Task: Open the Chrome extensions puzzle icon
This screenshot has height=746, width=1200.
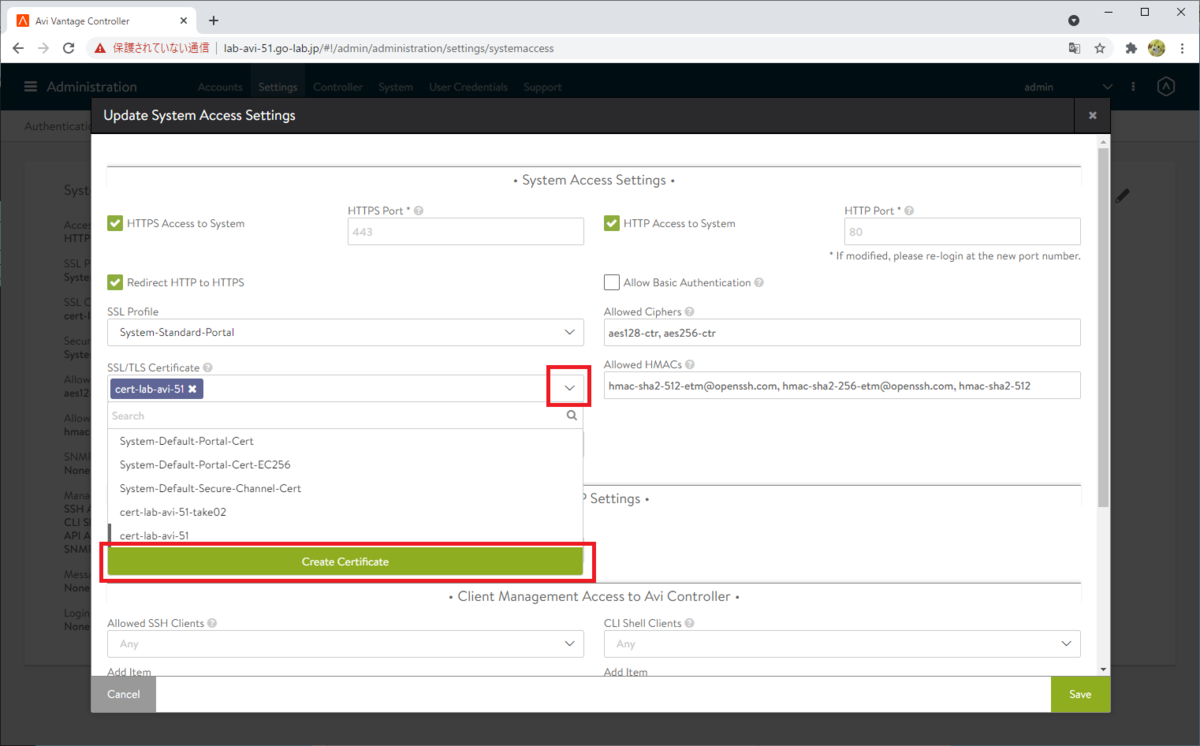Action: [x=1132, y=47]
